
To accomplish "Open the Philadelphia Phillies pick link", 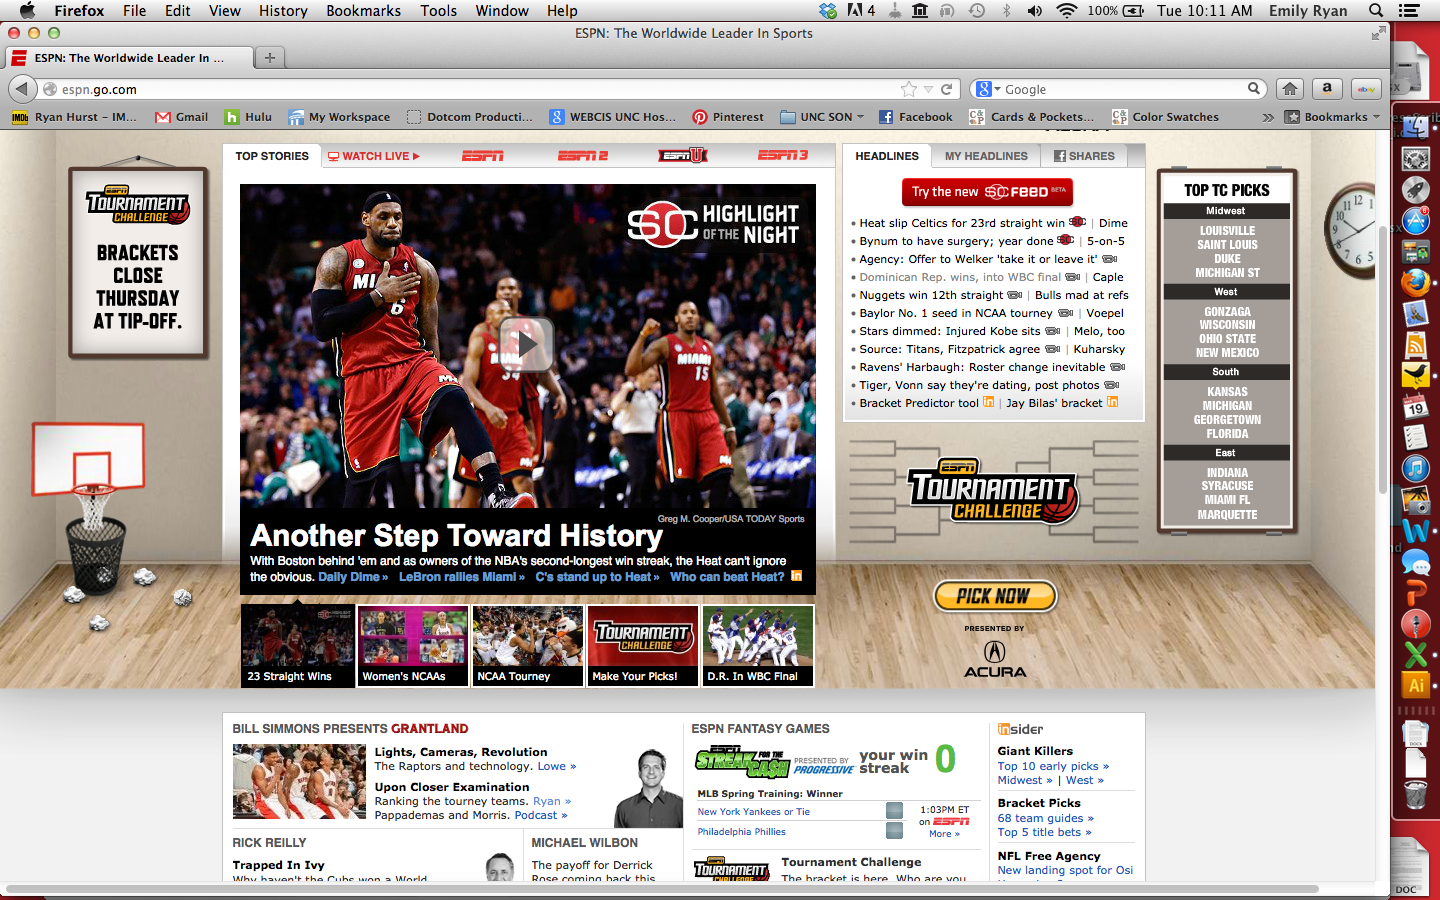I will point(741,832).
